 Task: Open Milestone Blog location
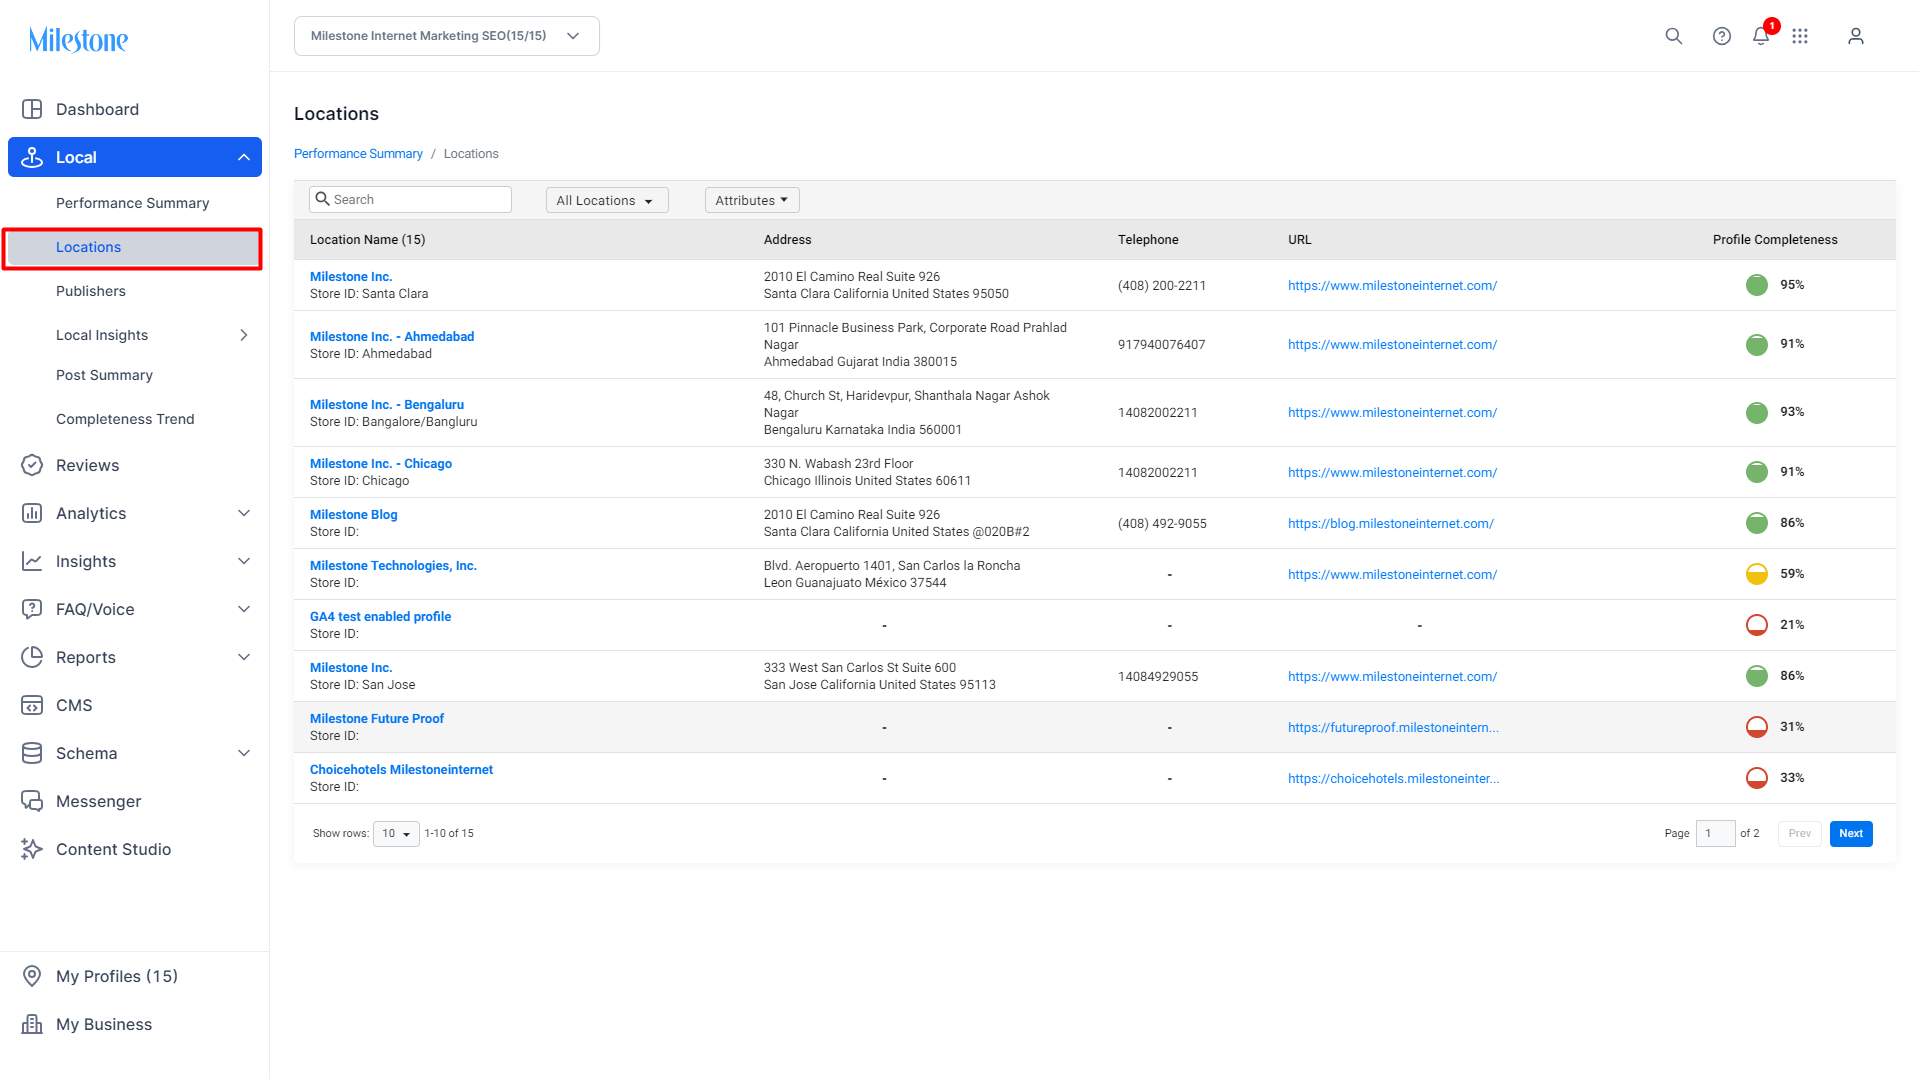354,515
